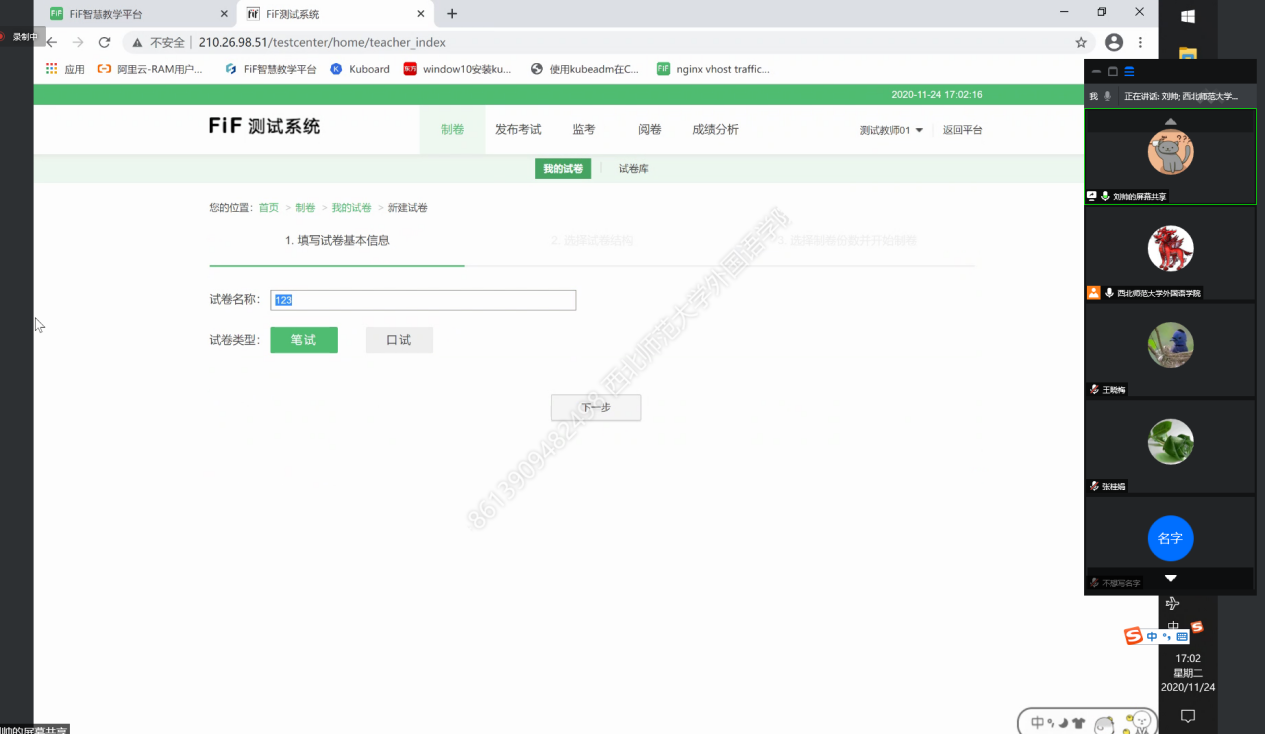Expand the 测试教师01 user dropdown

click(x=891, y=130)
